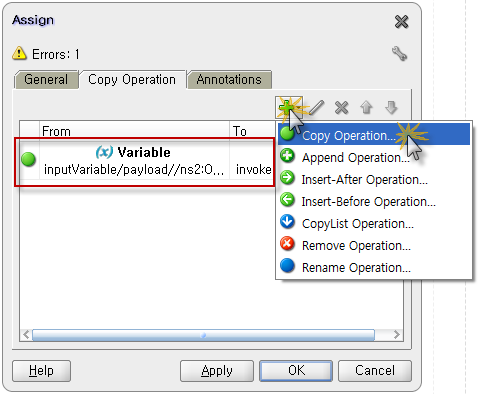The height and width of the screenshot is (394, 481).
Task: Switch to the Annotations tab
Action: pyautogui.click(x=229, y=80)
